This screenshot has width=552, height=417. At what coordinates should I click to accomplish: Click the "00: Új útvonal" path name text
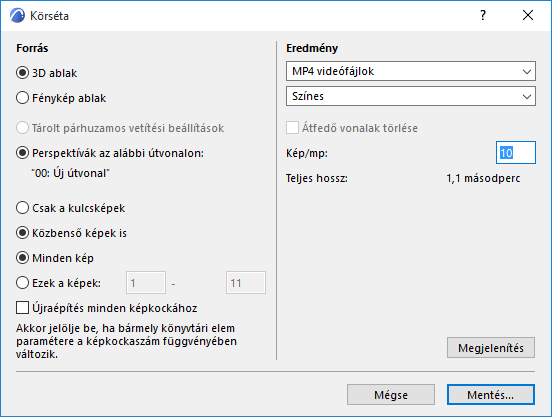pyautogui.click(x=71, y=173)
